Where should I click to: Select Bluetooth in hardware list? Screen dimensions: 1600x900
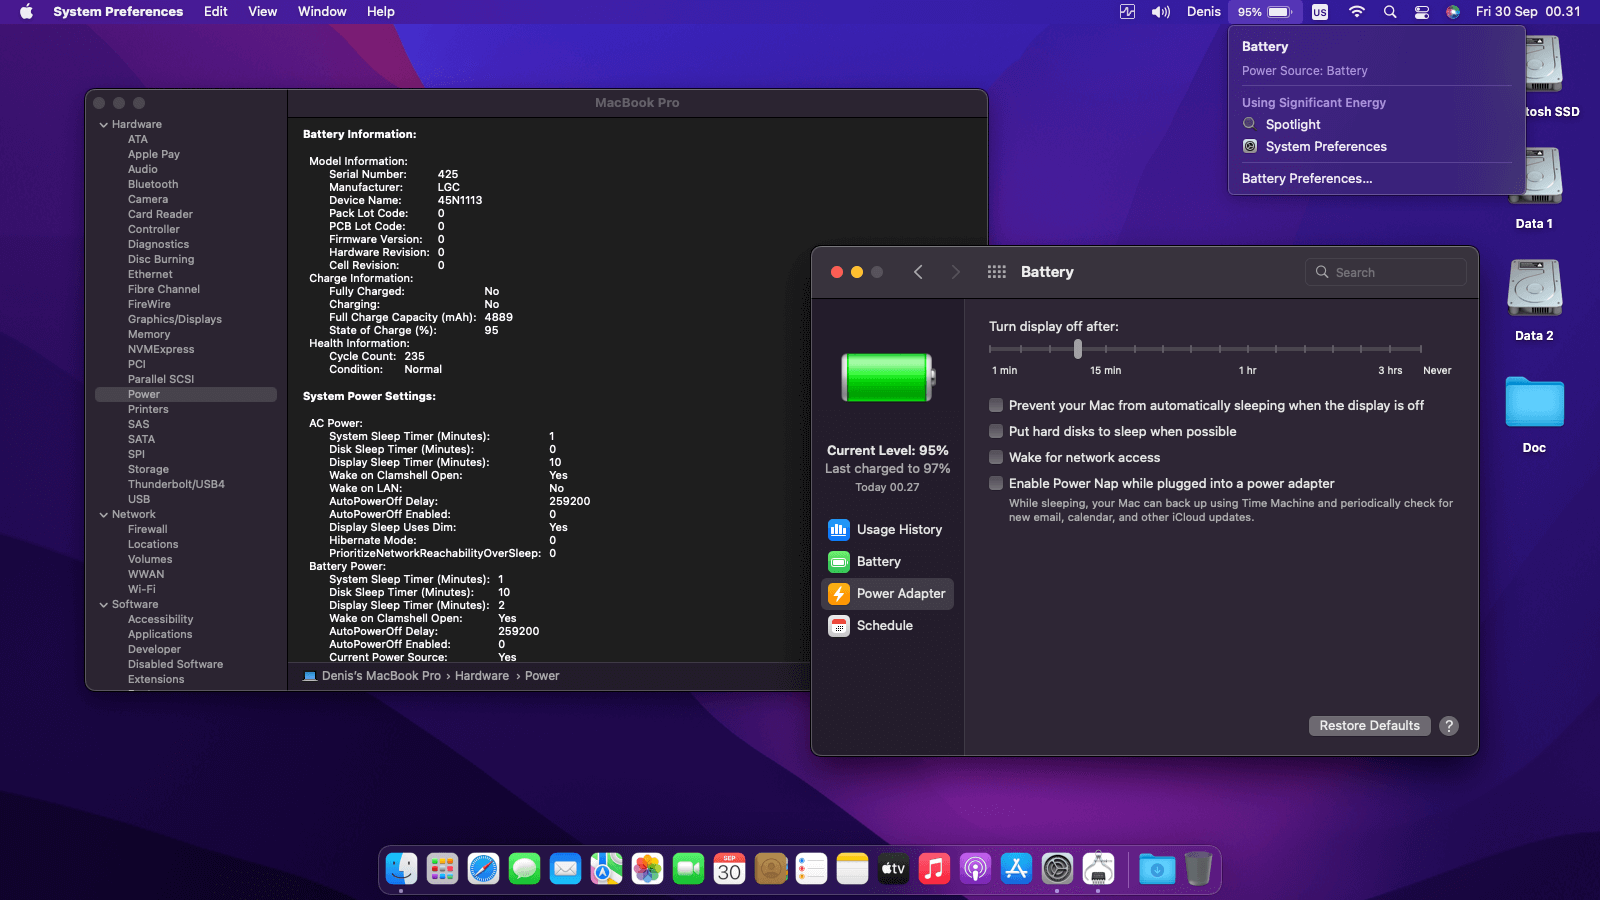153,185
